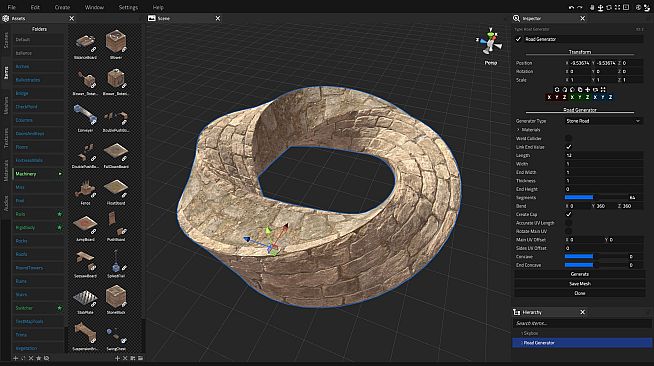Click the green Y axis button
Viewport: 654px width, 366px height.
(580, 97)
